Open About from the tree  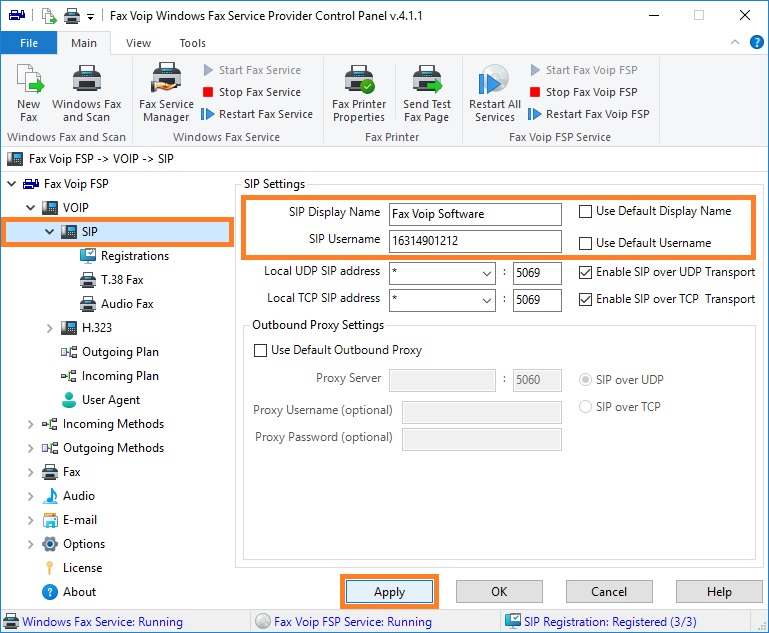[x=79, y=592]
